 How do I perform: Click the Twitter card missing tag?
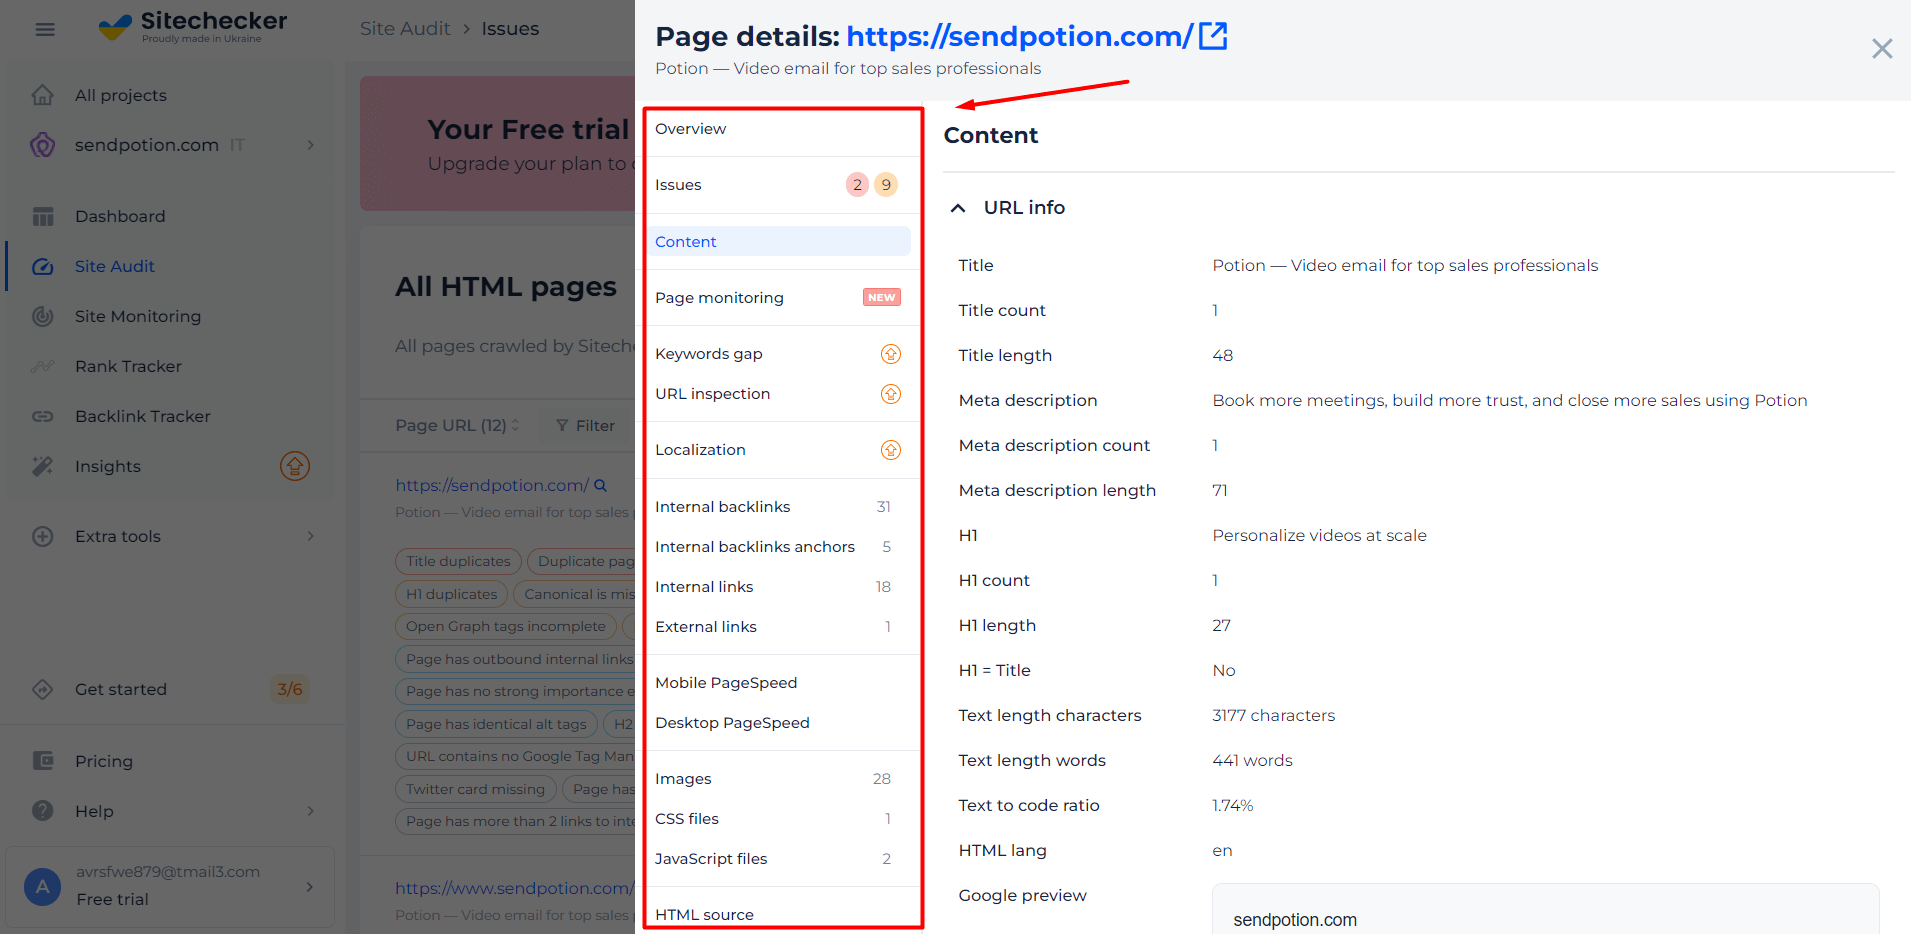pos(475,789)
